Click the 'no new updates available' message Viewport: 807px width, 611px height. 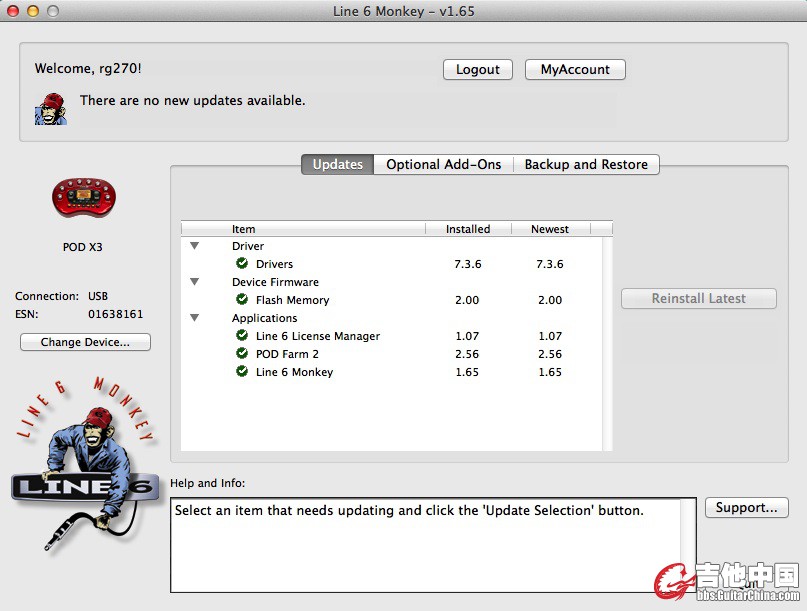(x=192, y=100)
